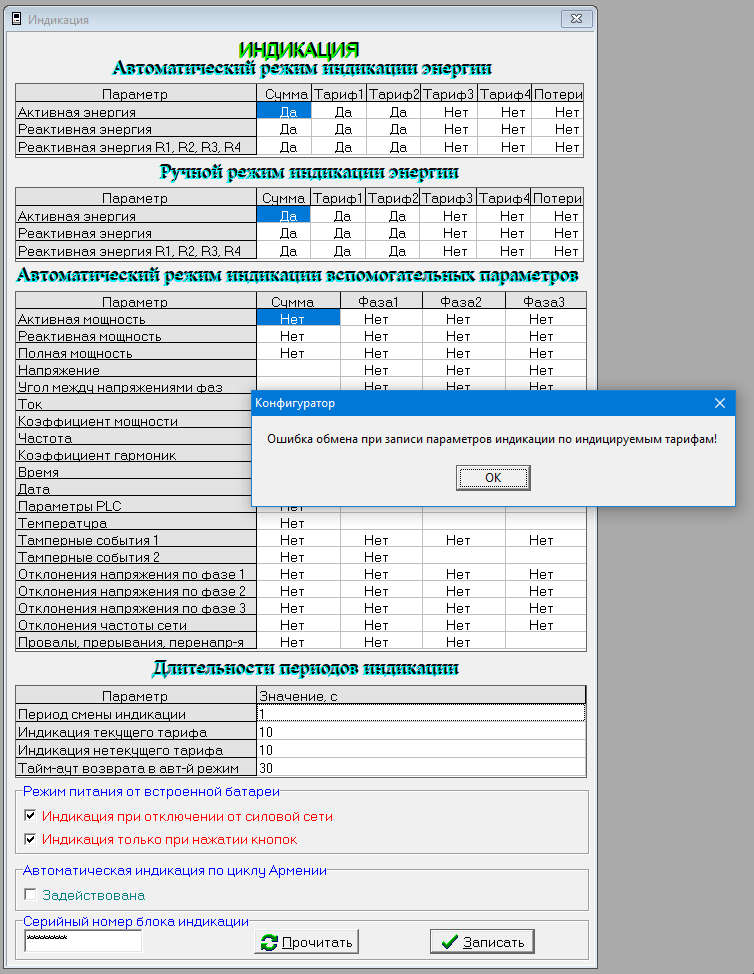Click the Прочитать button
Viewport: 754px width, 974px height.
tap(306, 942)
